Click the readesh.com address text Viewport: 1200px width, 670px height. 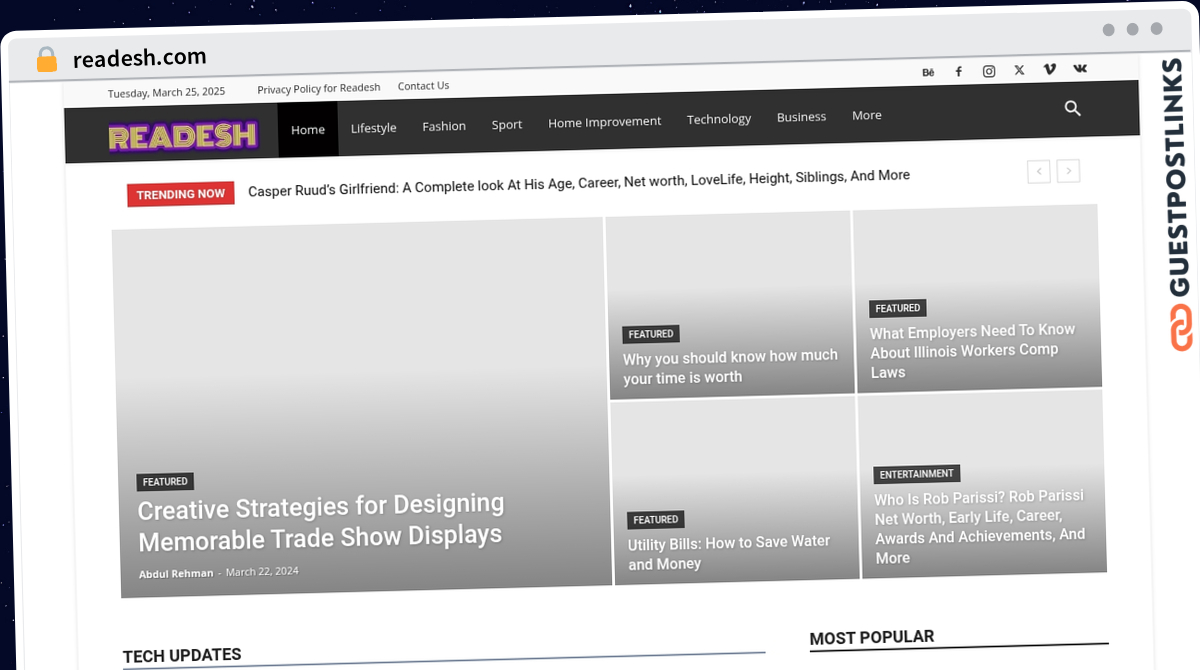pyautogui.click(x=140, y=58)
